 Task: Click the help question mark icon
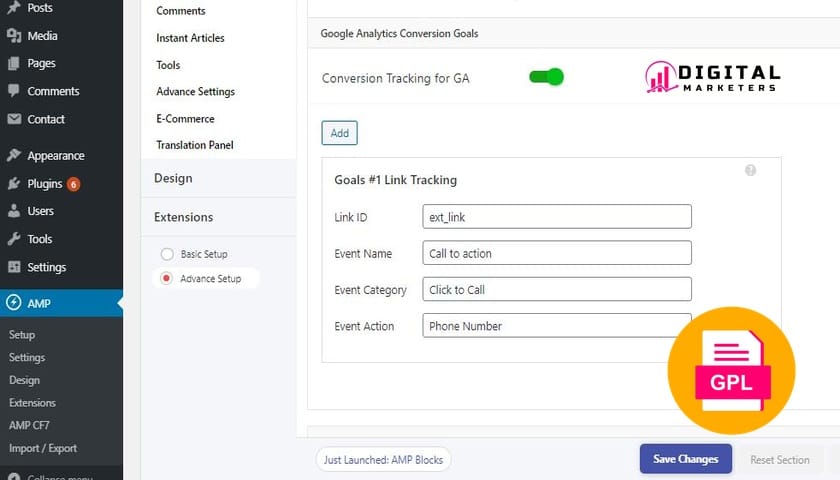(751, 170)
